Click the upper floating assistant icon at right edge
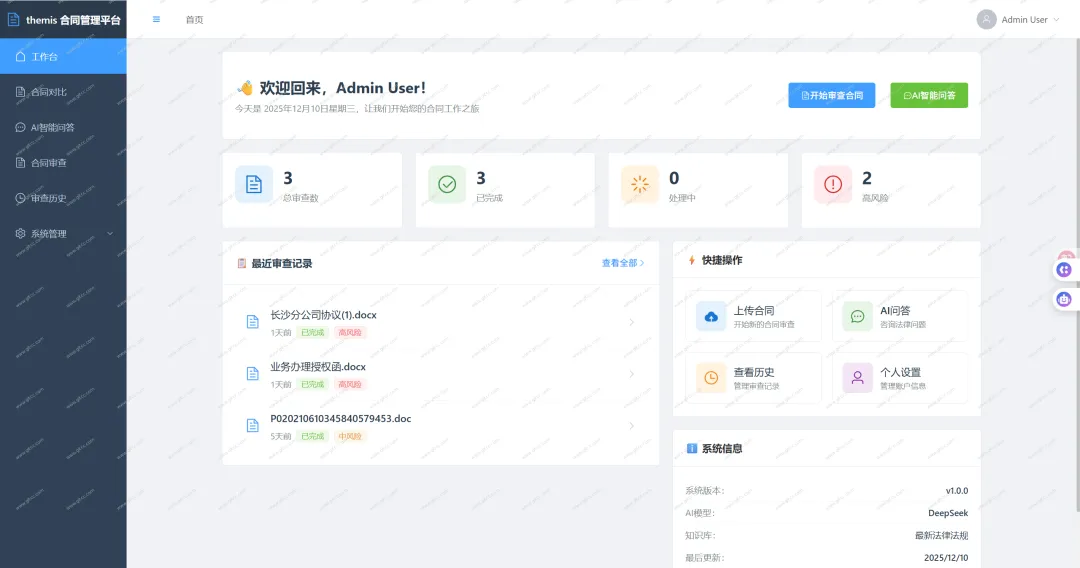1080x568 pixels. (x=1064, y=270)
